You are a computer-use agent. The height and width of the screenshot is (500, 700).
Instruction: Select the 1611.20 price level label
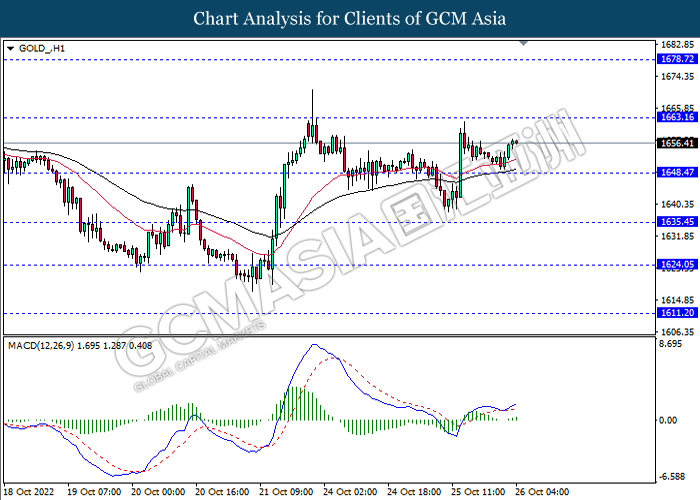pos(677,313)
